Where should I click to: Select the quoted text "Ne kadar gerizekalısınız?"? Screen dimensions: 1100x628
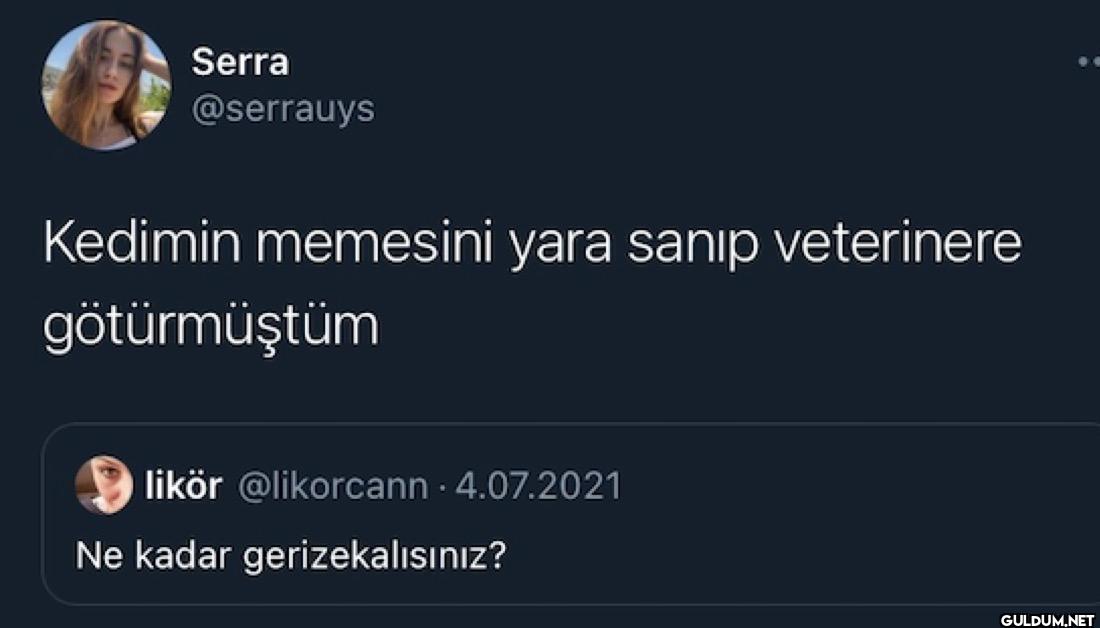click(x=290, y=557)
